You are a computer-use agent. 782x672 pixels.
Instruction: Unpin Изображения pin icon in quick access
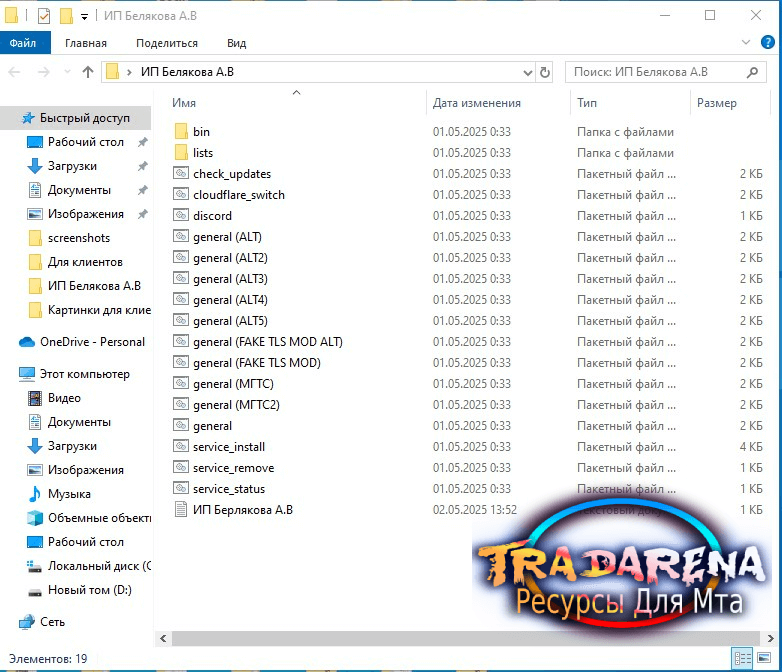click(143, 214)
